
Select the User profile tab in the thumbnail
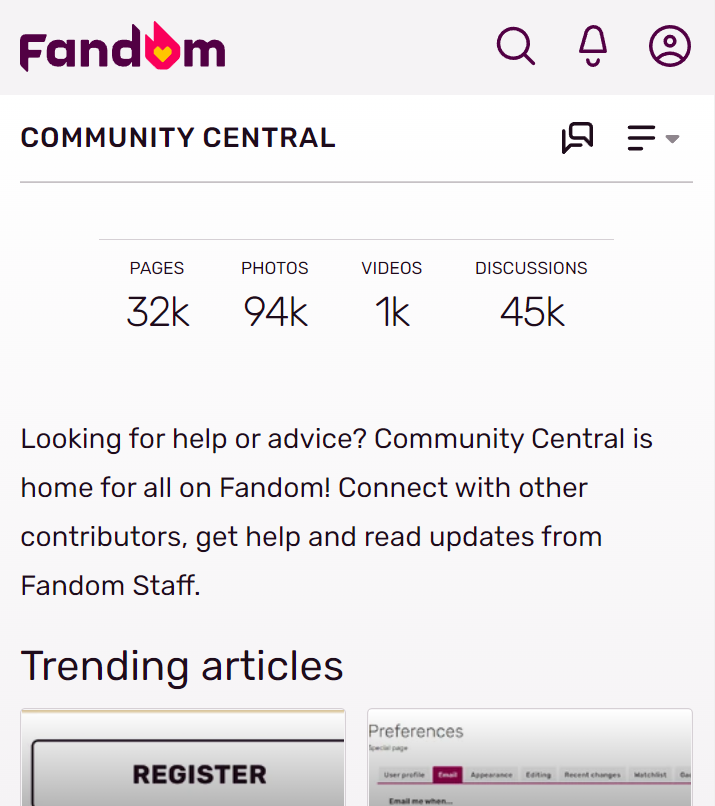pos(404,775)
